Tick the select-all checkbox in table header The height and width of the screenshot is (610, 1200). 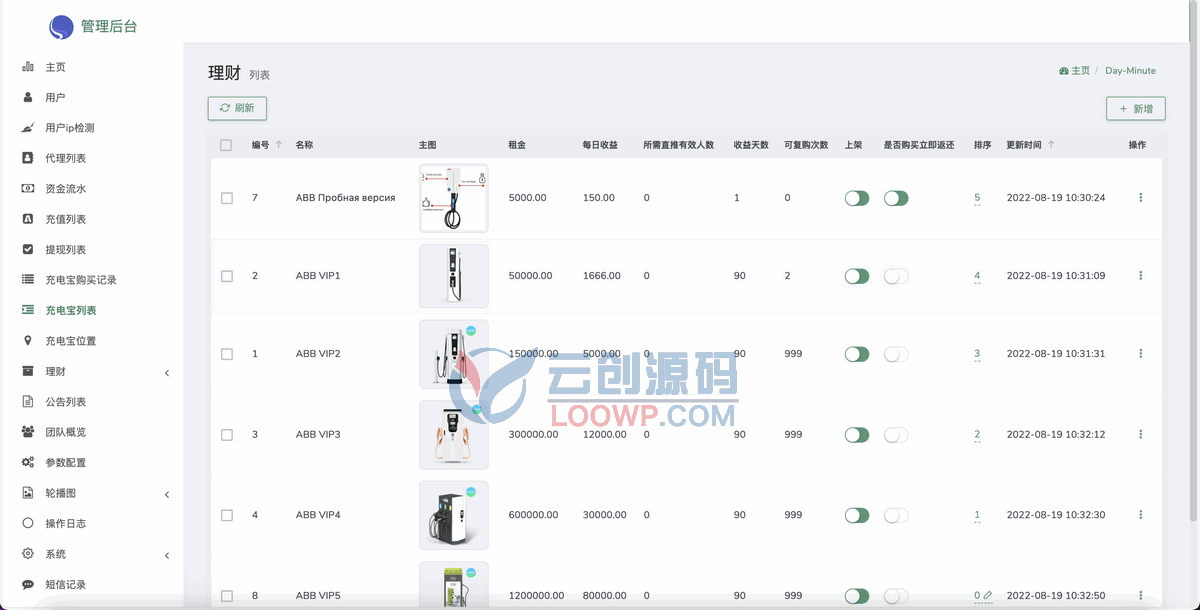pos(226,145)
